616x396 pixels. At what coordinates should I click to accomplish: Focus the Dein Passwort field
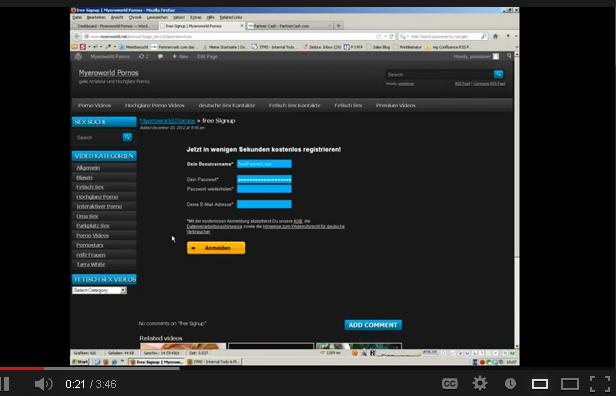[264, 179]
